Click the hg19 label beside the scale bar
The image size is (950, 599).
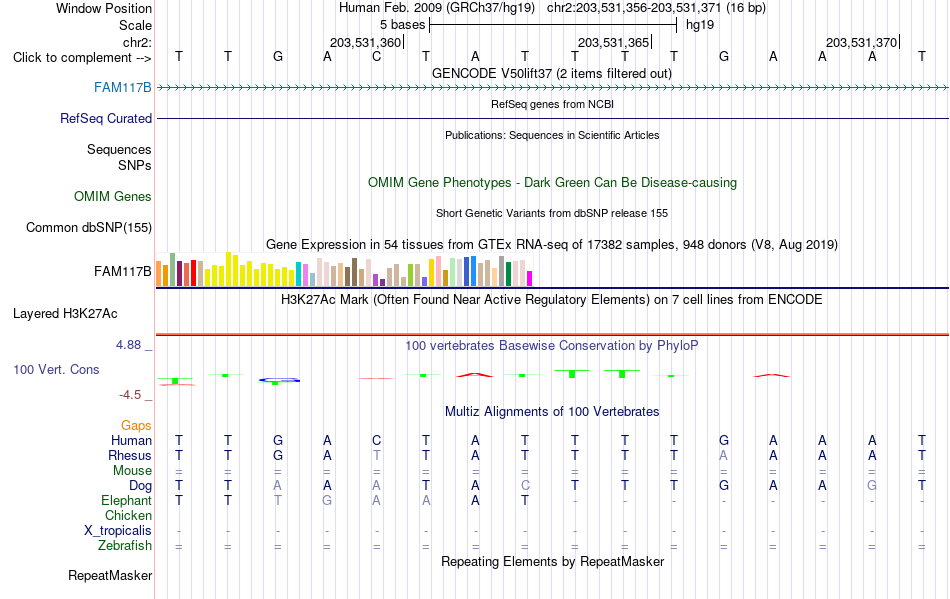700,25
